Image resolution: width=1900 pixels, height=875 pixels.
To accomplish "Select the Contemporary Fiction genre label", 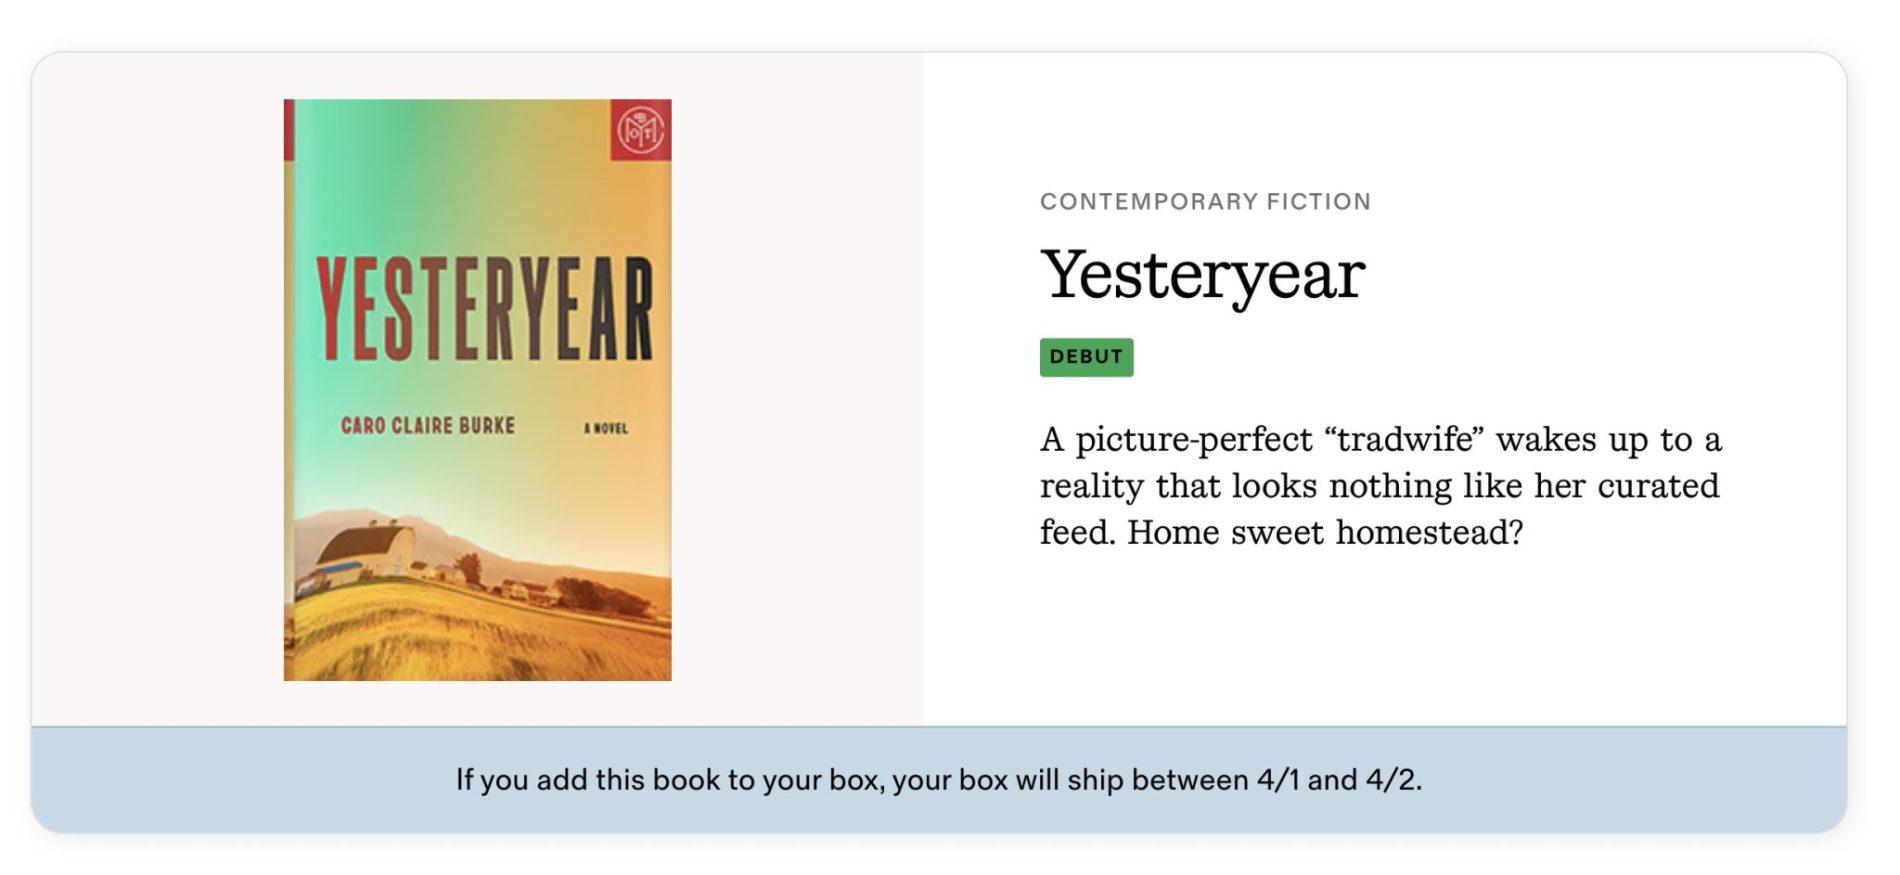I will (x=1205, y=202).
